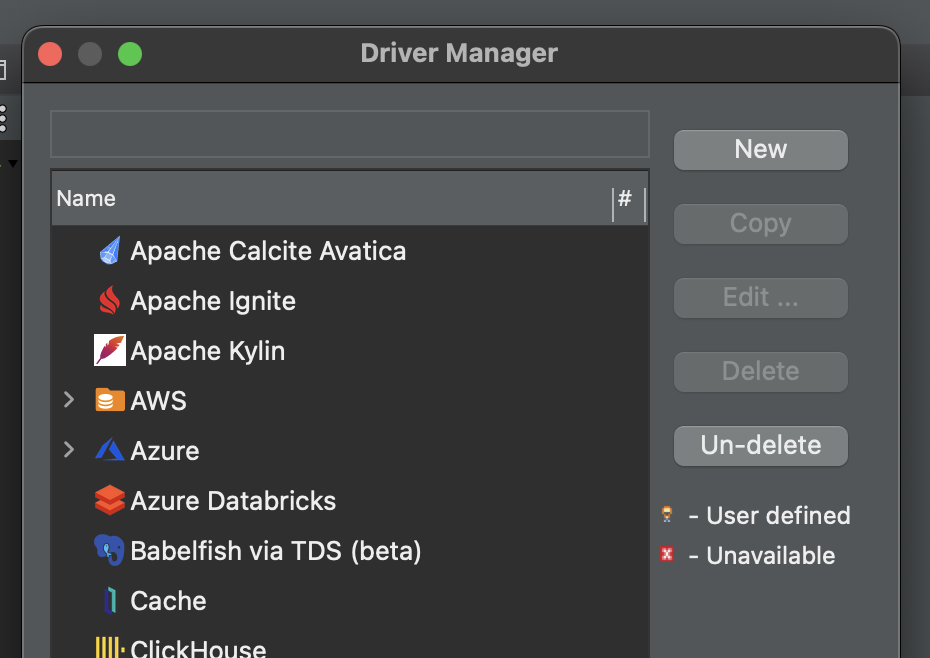The height and width of the screenshot is (658, 930).
Task: Sort by the # column header
Action: click(x=625, y=199)
